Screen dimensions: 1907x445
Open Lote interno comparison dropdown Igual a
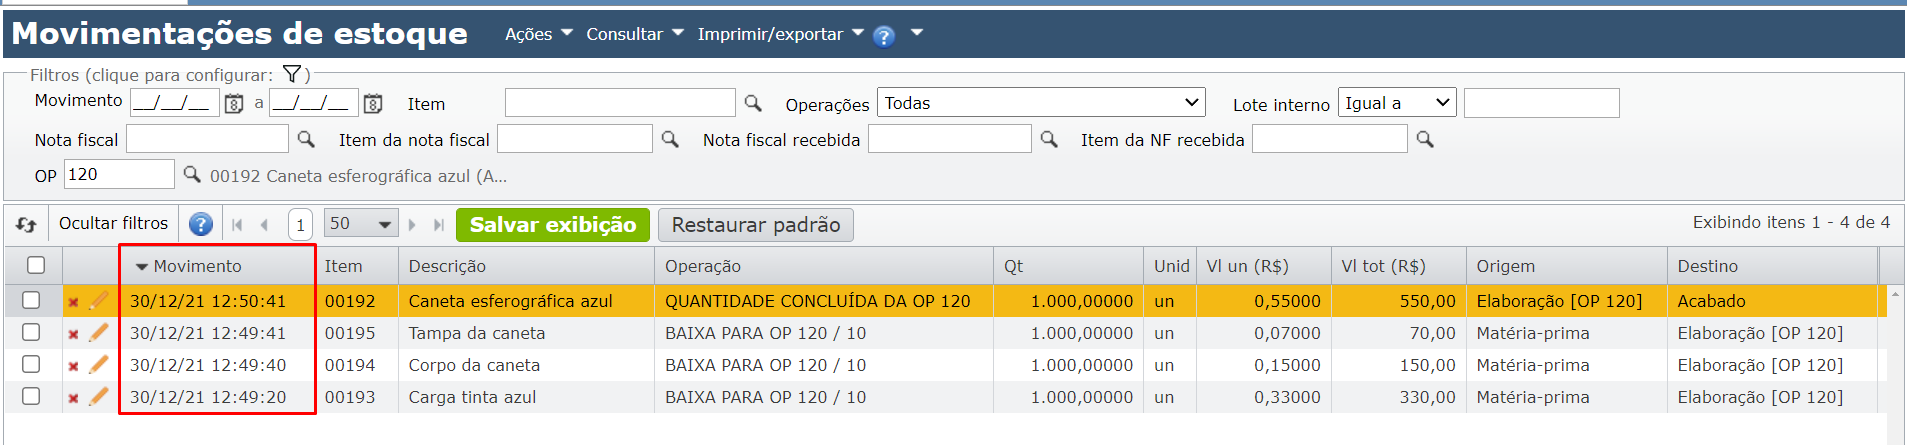[1397, 103]
